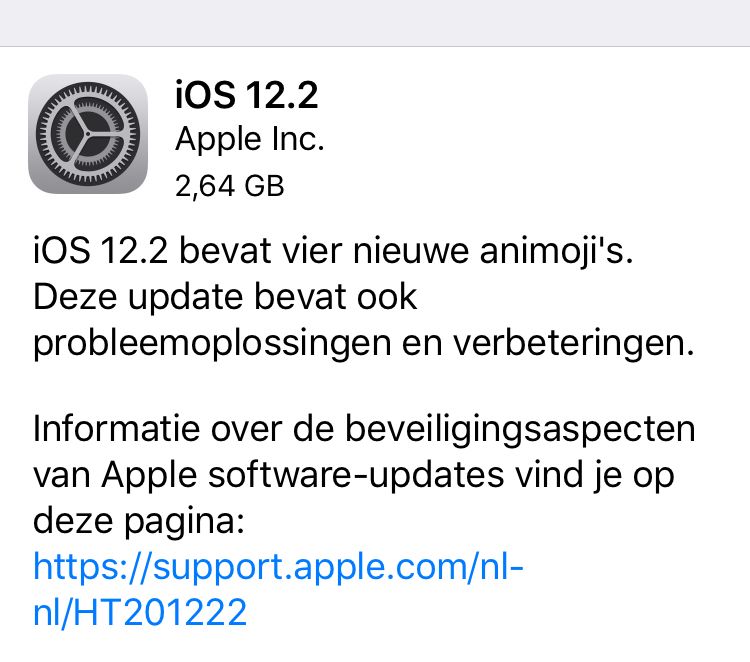Image resolution: width=750 pixels, height=662 pixels.
Task: Click the 'https://' start of the link
Action: 92,566
